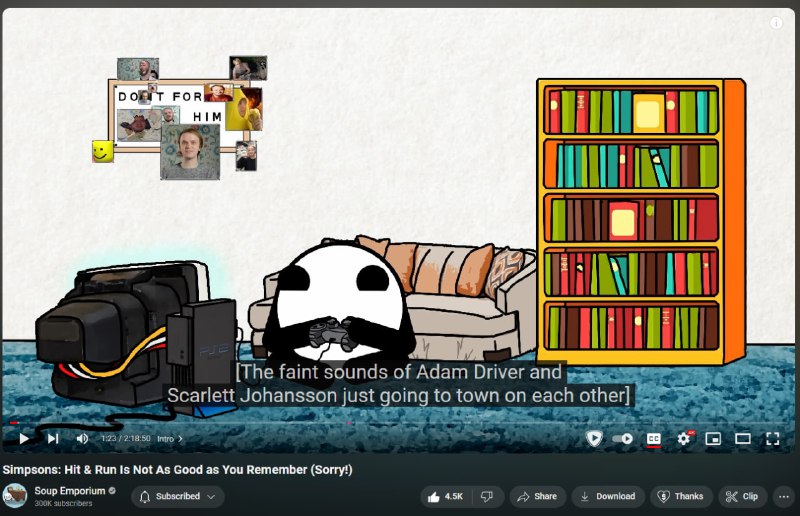Click the shield extension icon in player
The image size is (800, 516).
tap(594, 438)
